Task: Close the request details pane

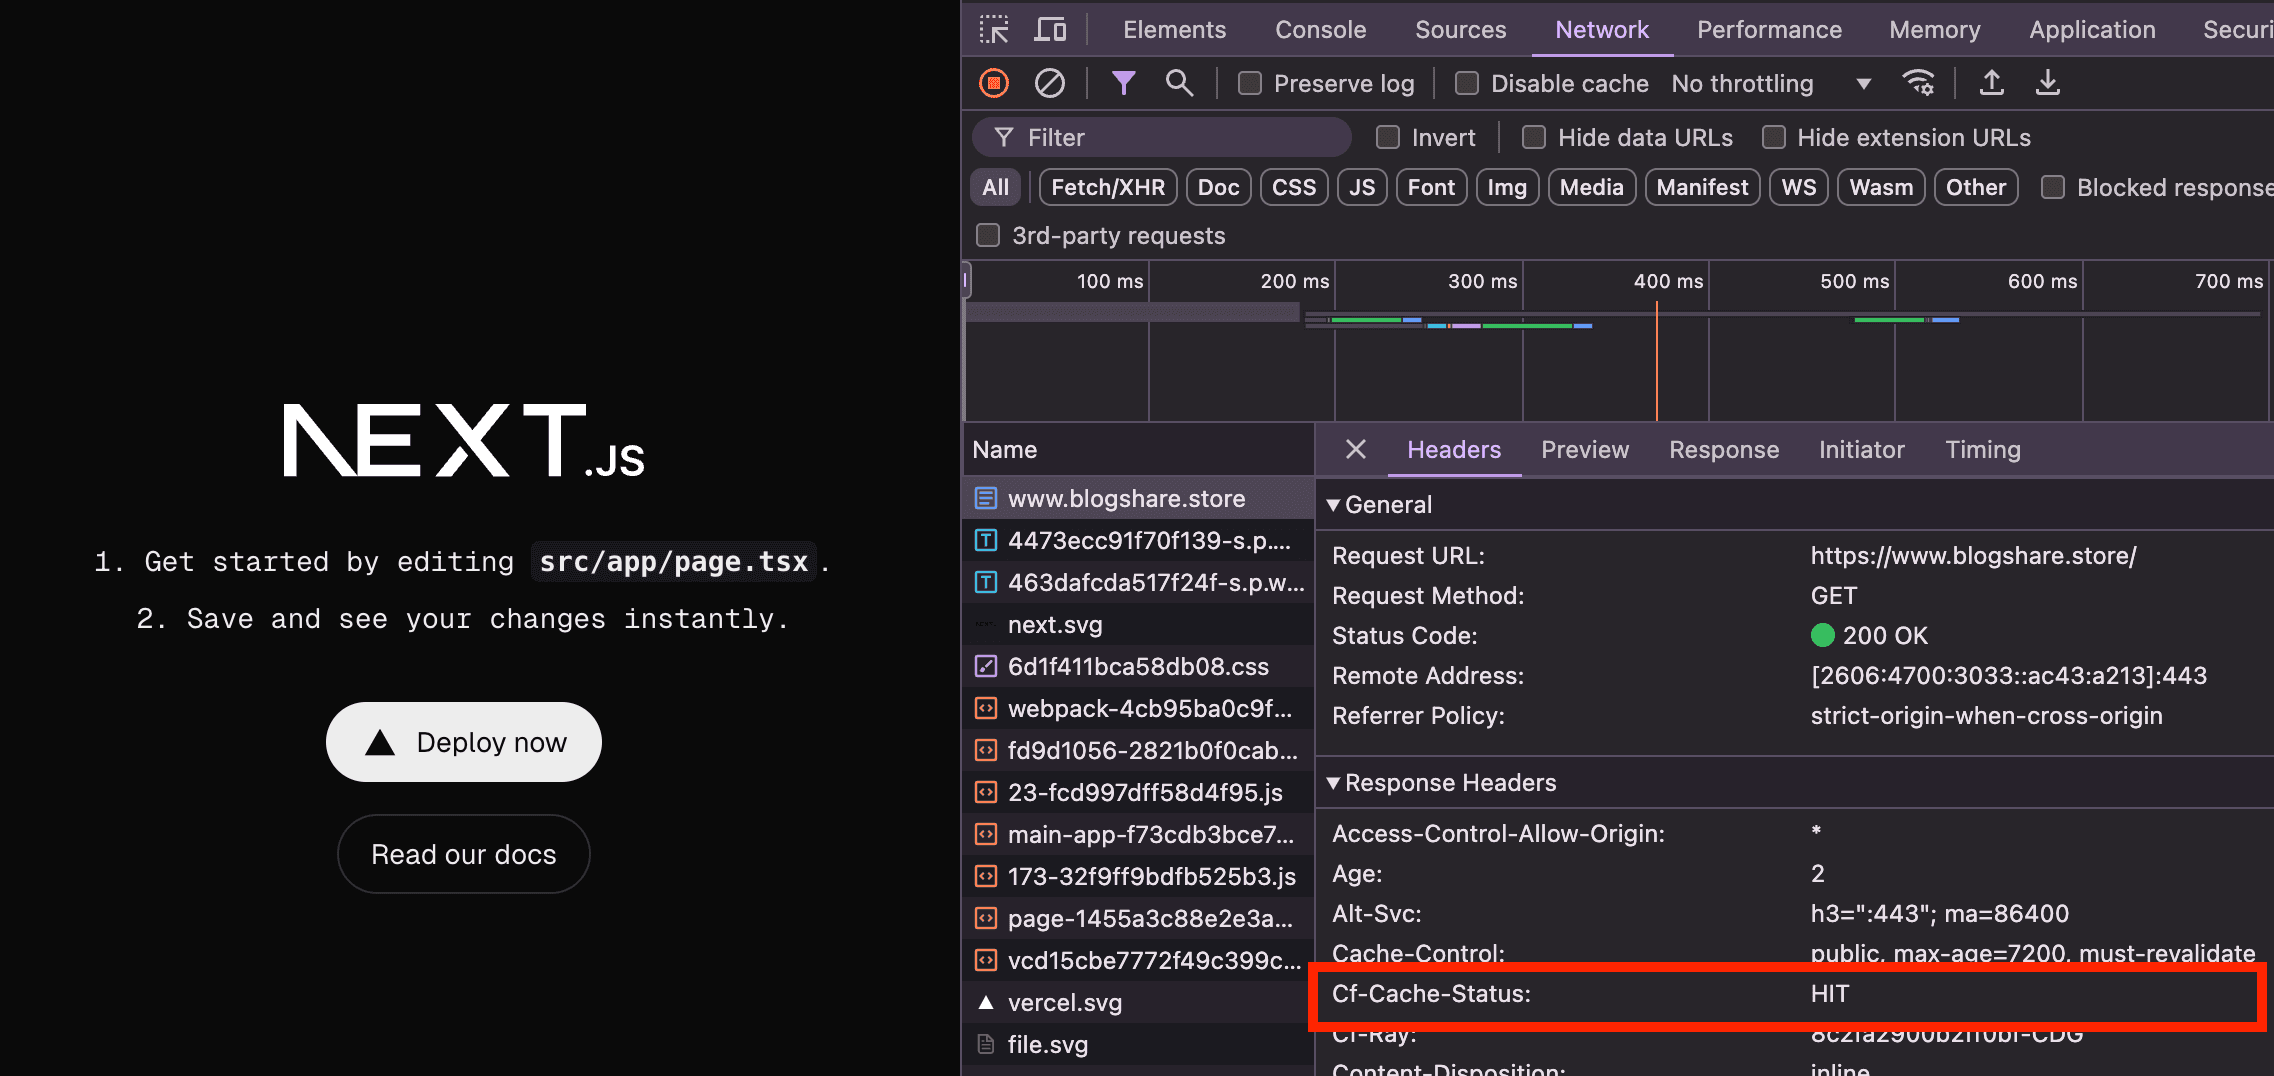Action: [x=1355, y=450]
